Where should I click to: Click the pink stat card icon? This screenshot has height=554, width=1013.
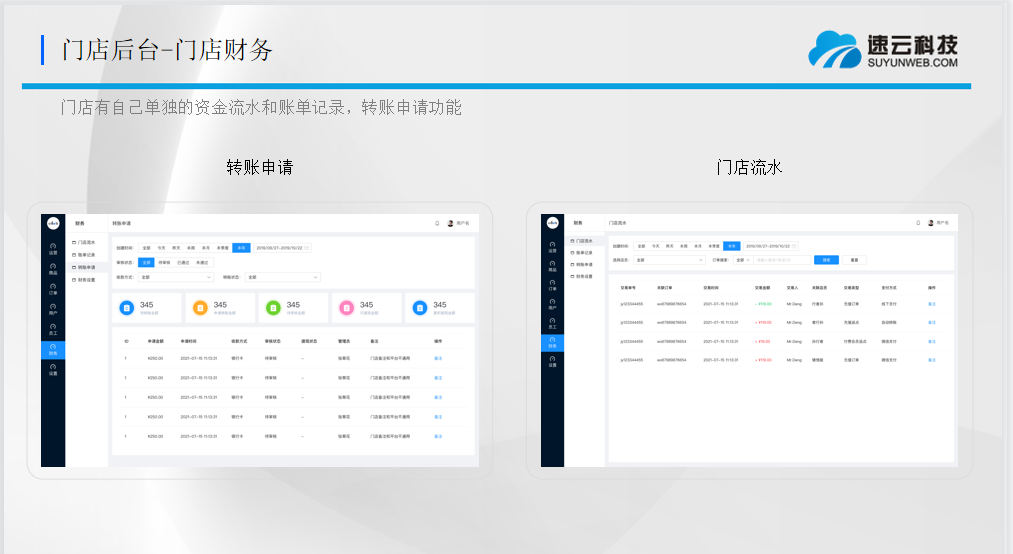pyautogui.click(x=346, y=308)
